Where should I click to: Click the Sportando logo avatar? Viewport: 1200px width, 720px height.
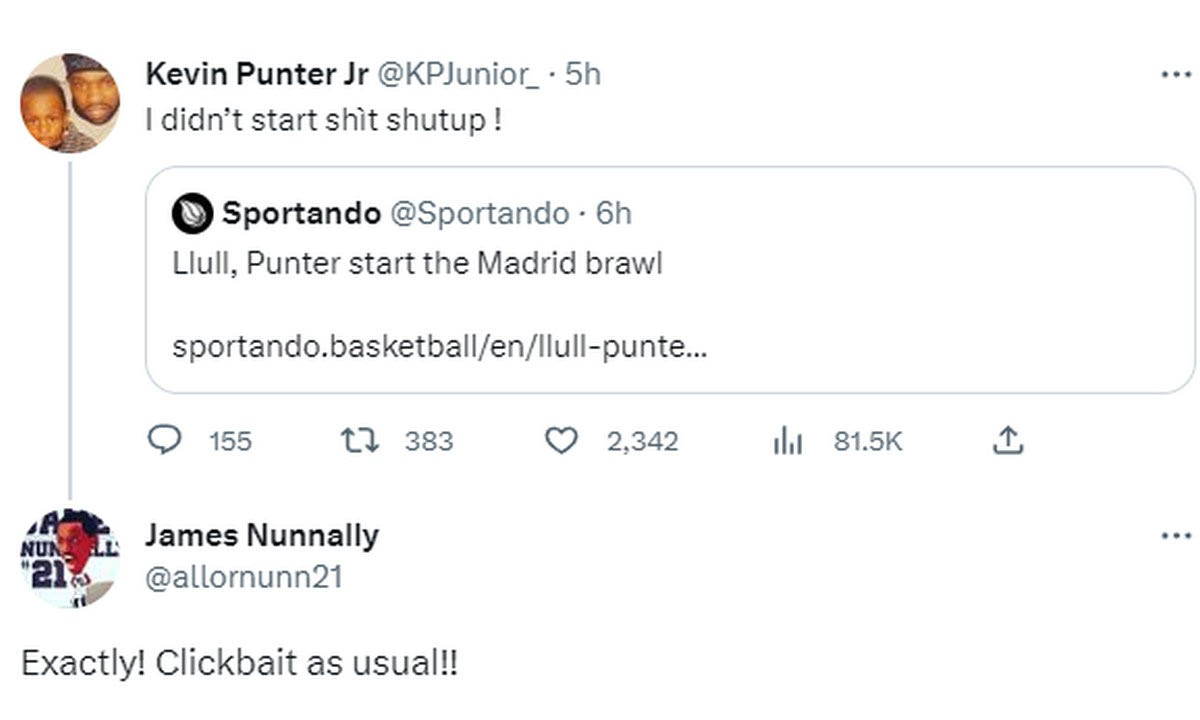pos(193,213)
